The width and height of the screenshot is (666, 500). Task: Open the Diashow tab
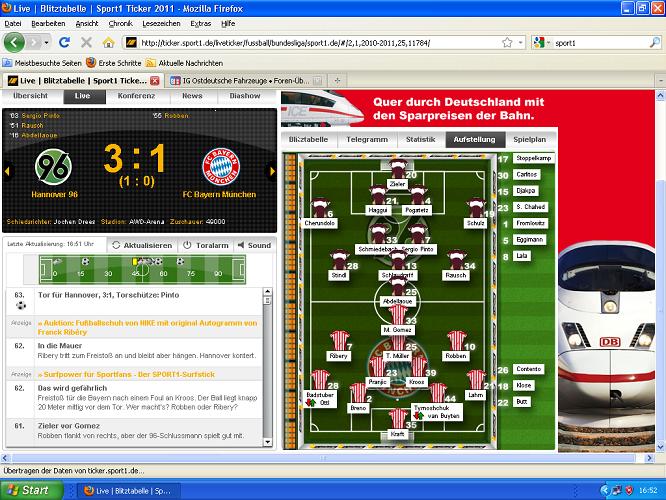click(245, 96)
